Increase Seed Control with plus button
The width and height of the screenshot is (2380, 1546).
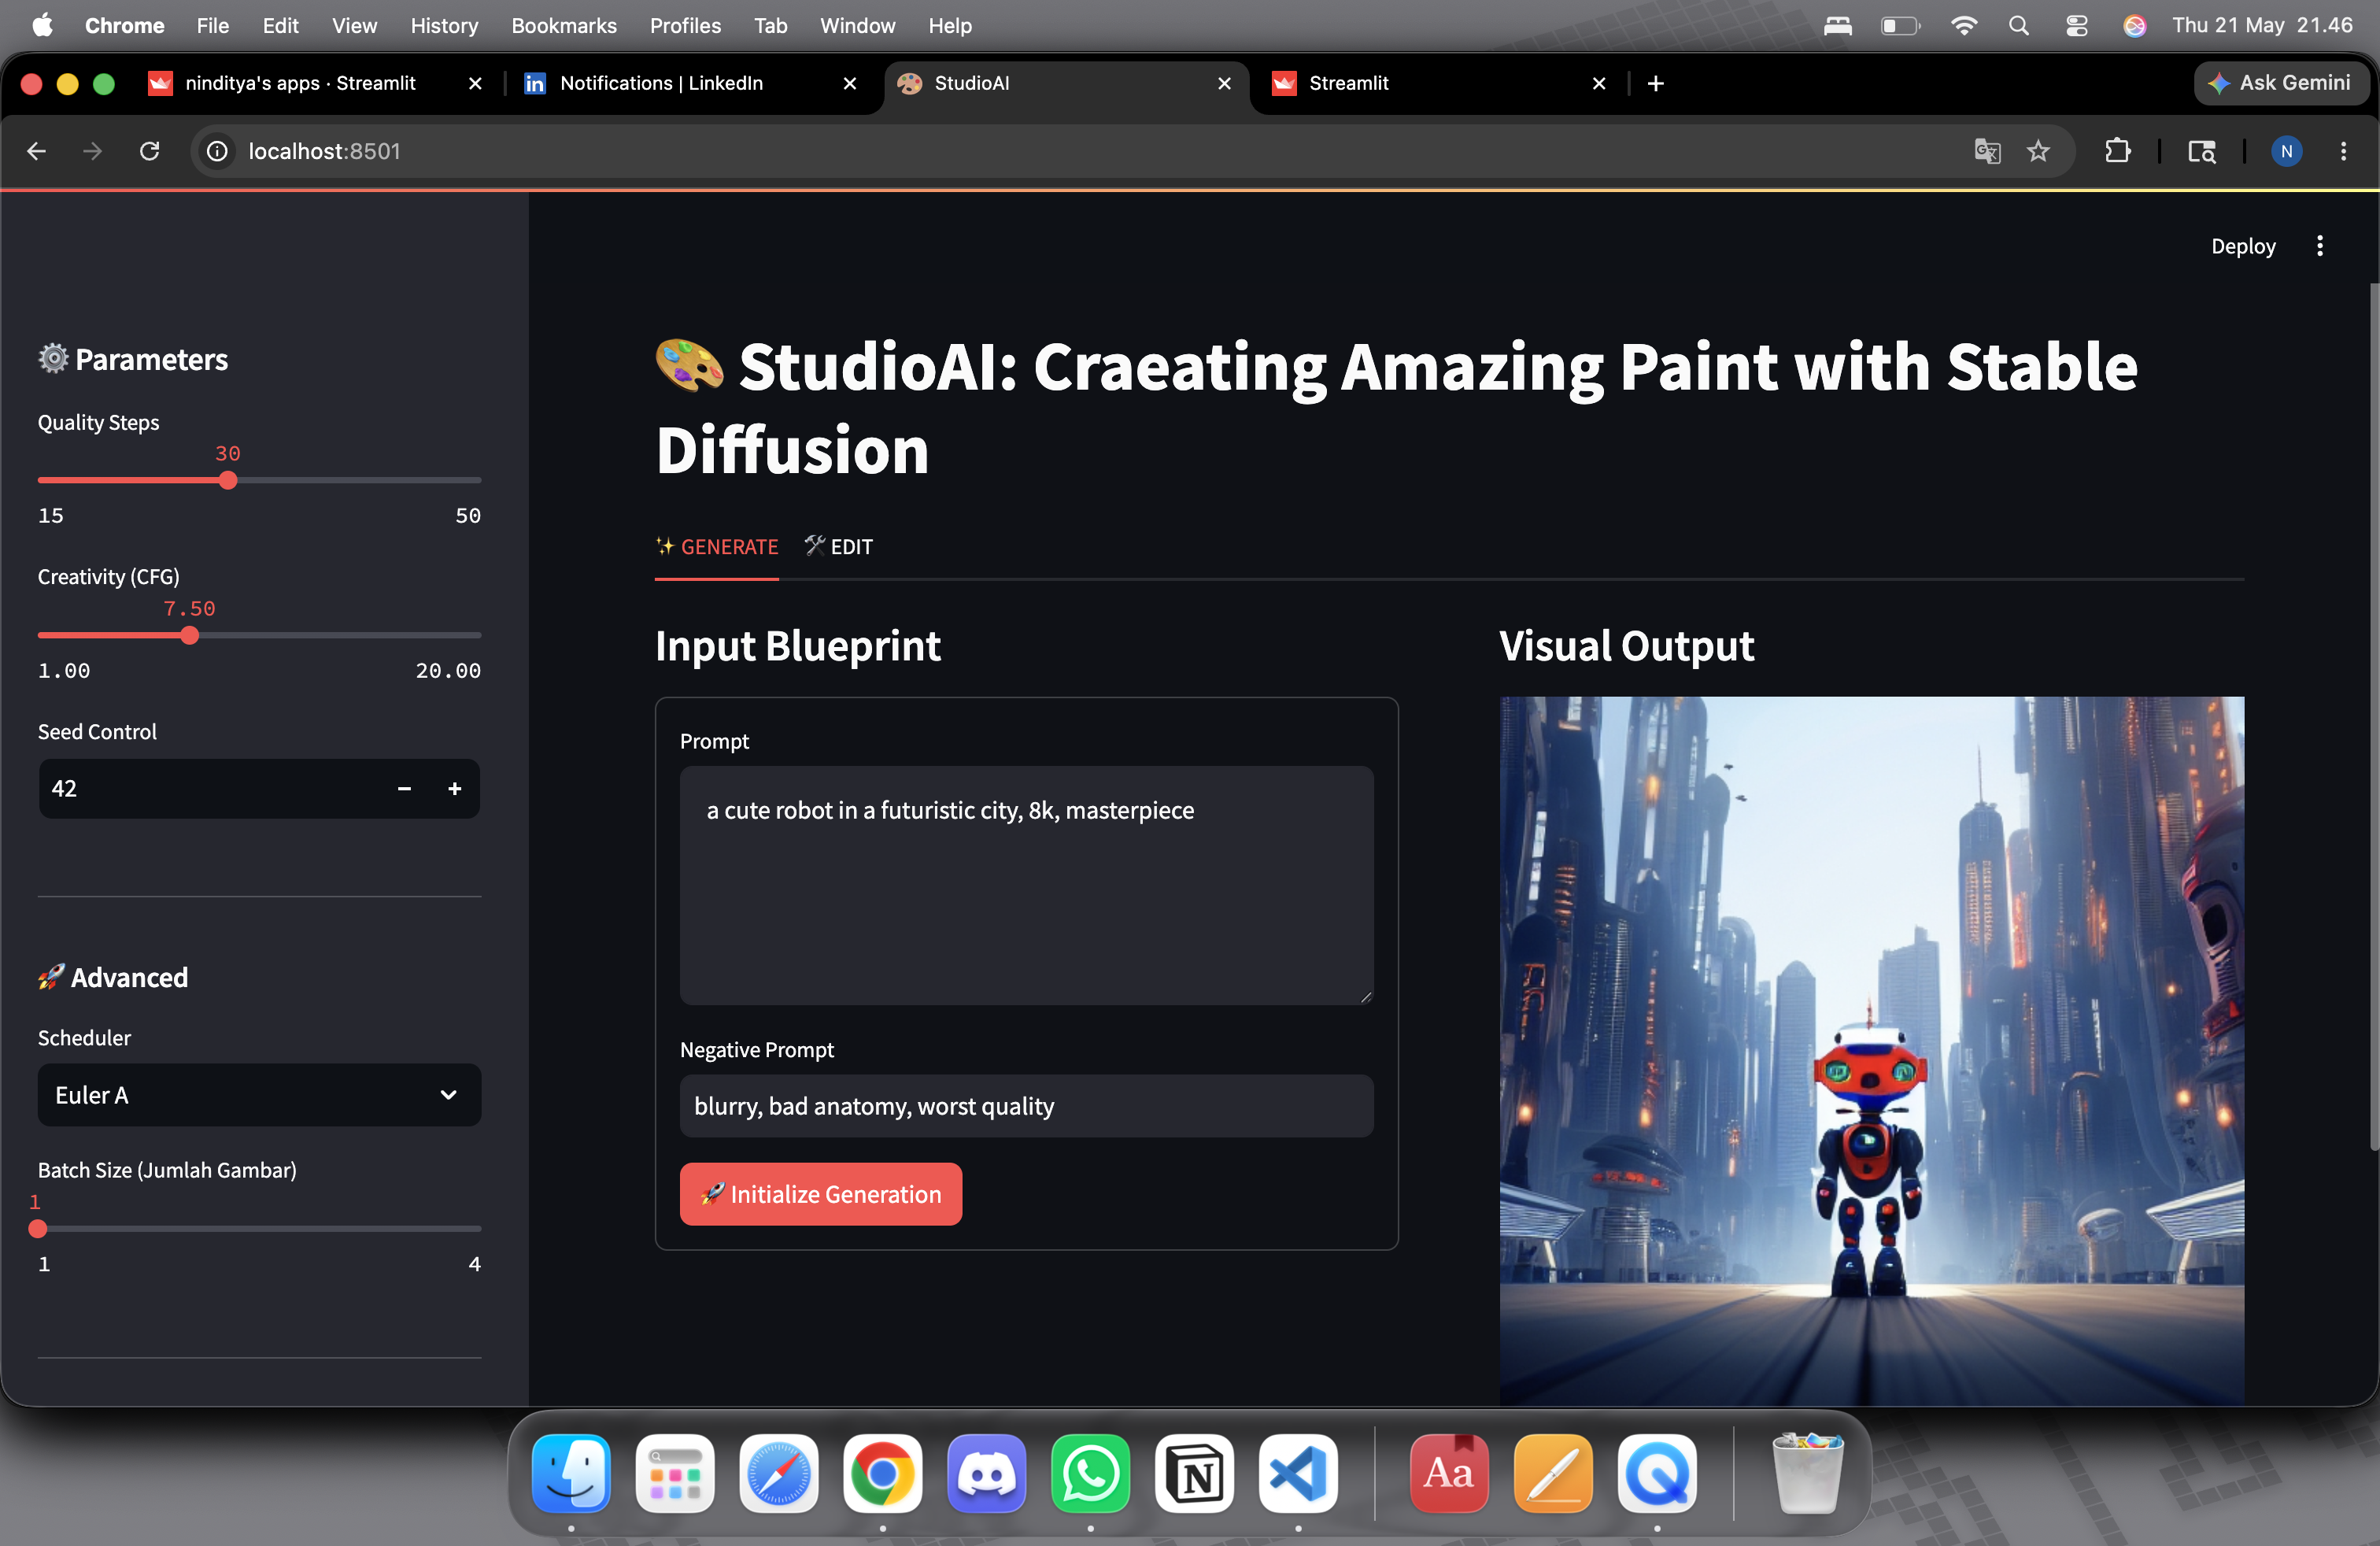click(x=454, y=789)
